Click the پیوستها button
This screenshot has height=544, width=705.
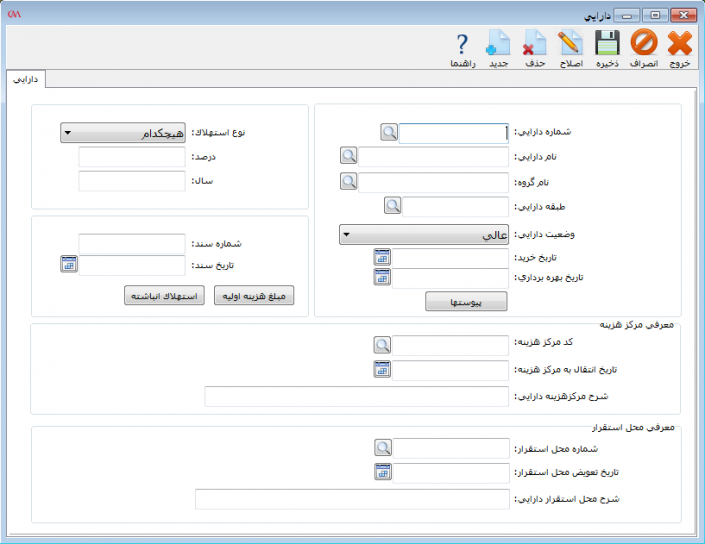pyautogui.click(x=467, y=301)
